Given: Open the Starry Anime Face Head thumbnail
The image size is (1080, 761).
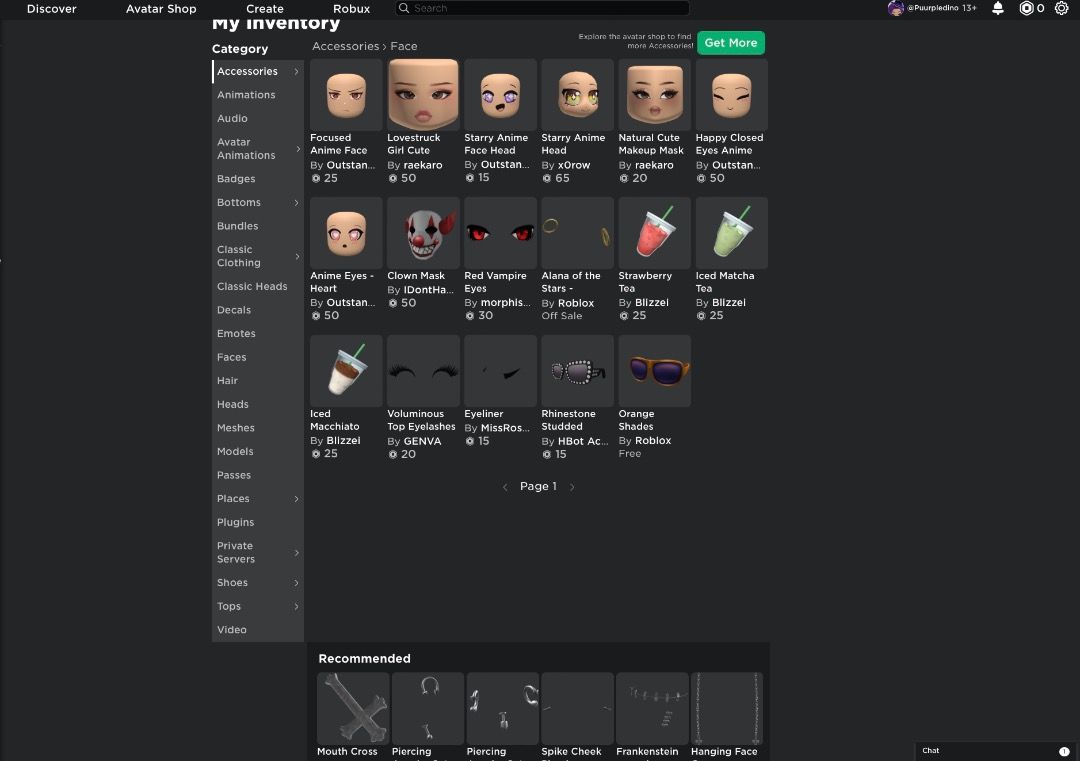Looking at the screenshot, I should [x=500, y=95].
